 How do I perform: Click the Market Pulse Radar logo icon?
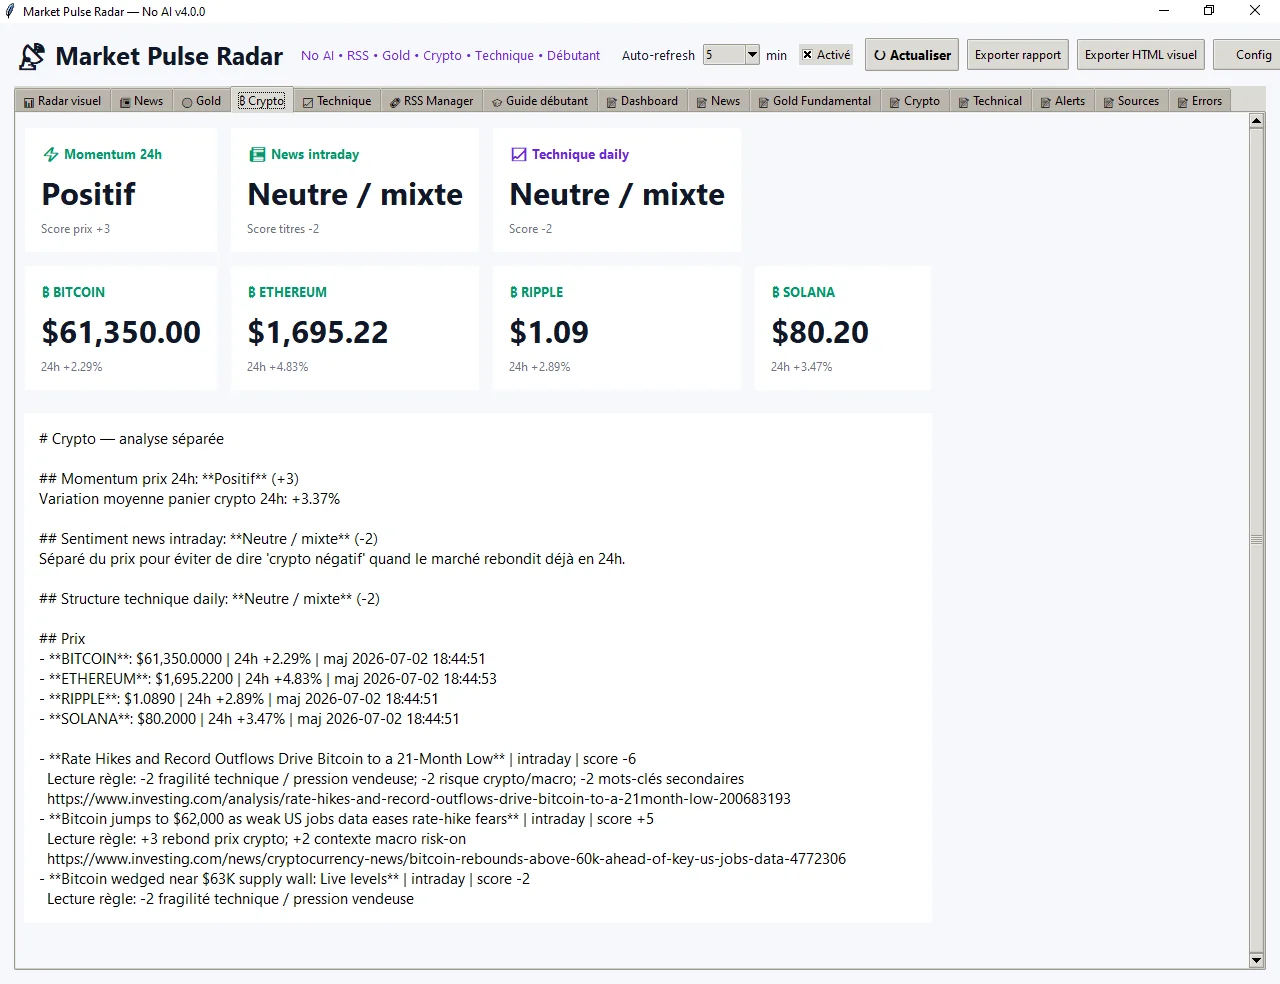click(32, 56)
